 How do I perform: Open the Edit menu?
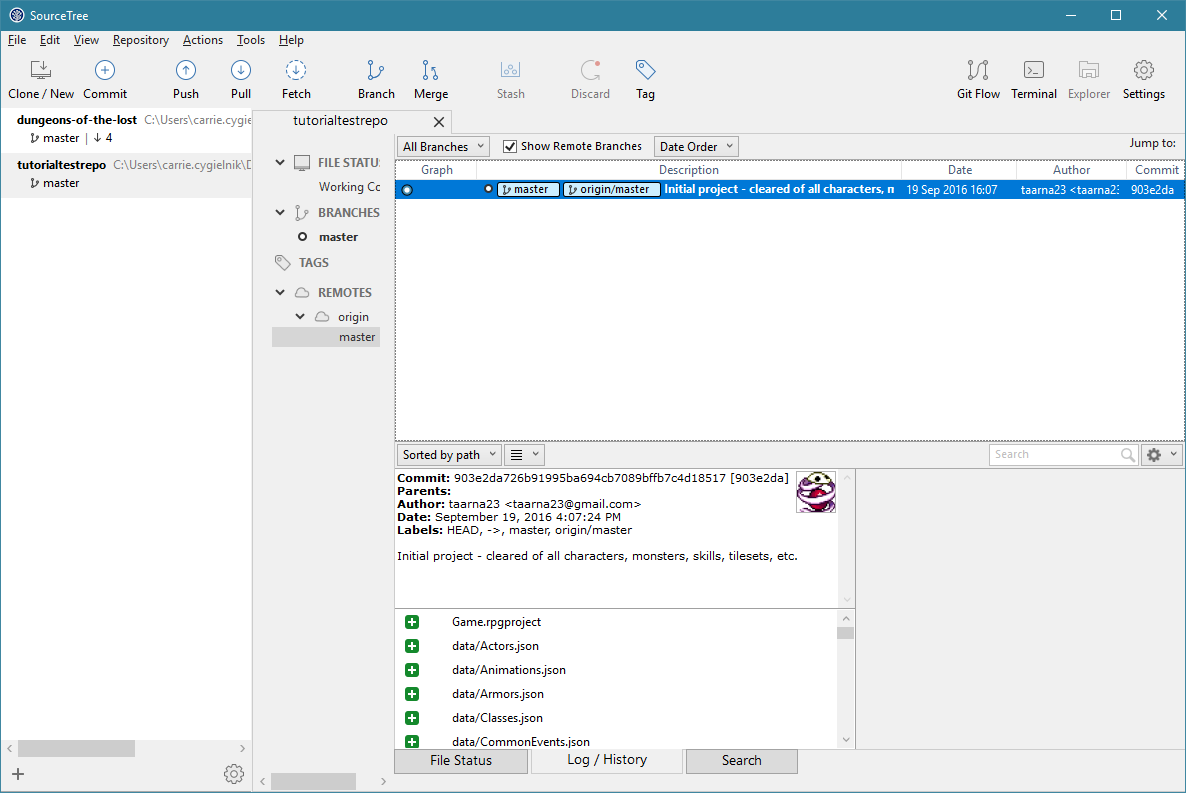[50, 40]
